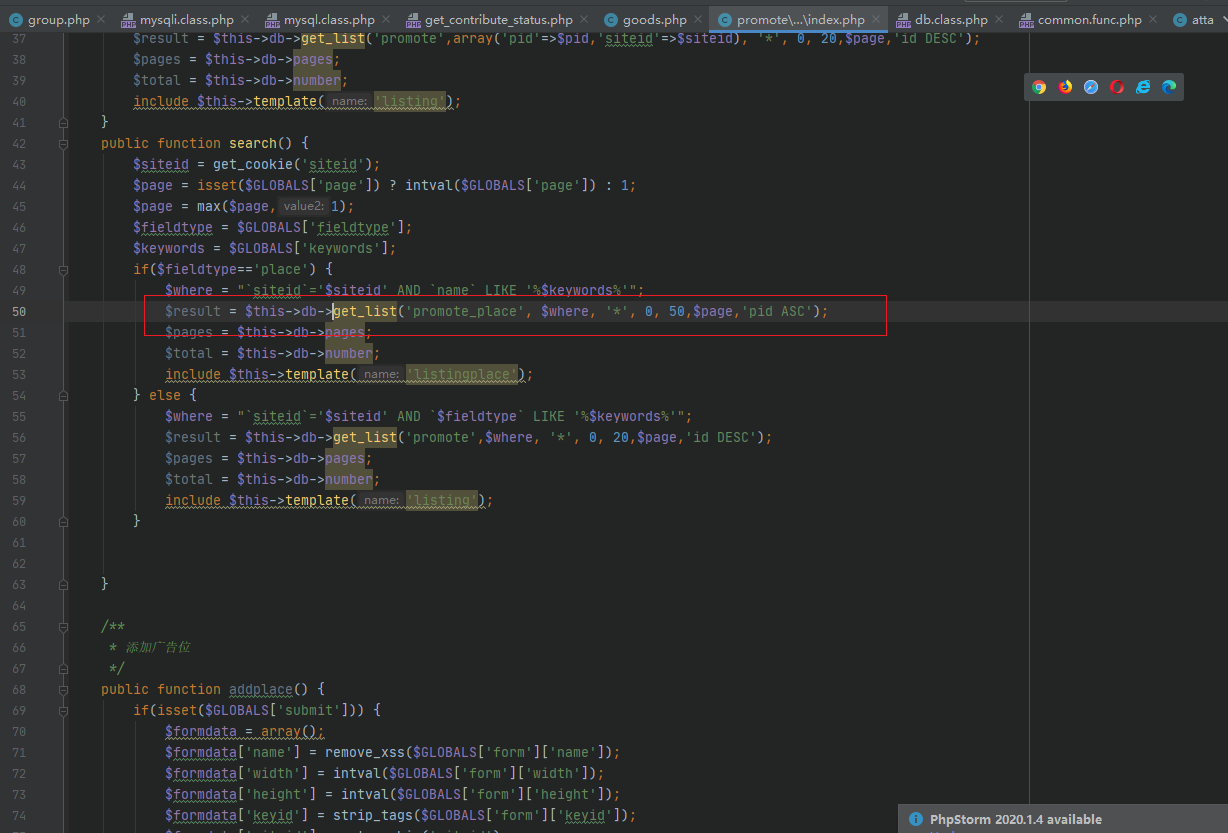The width and height of the screenshot is (1228, 833).
Task: Open the PhpStorm 2020.1.4 available notification
Action: (1015, 820)
